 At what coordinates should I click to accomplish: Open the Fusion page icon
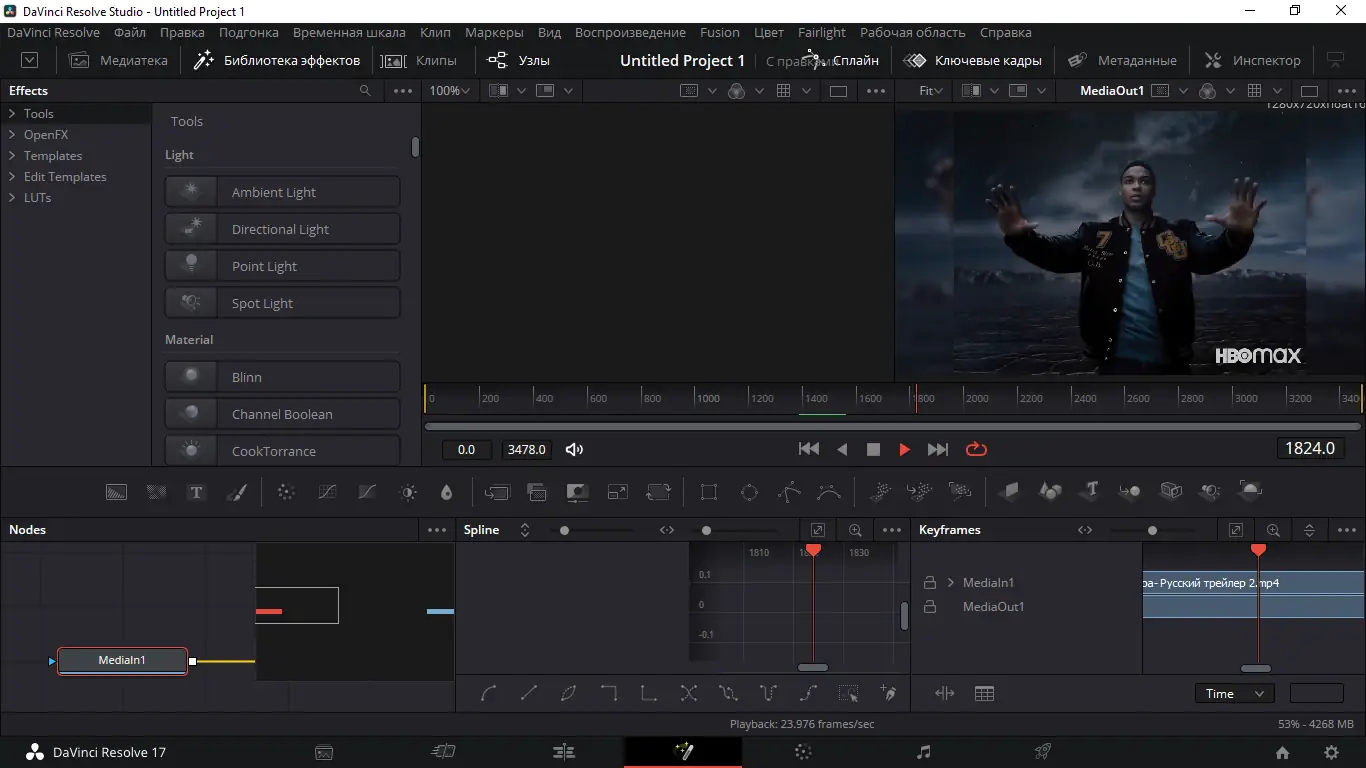coord(683,752)
